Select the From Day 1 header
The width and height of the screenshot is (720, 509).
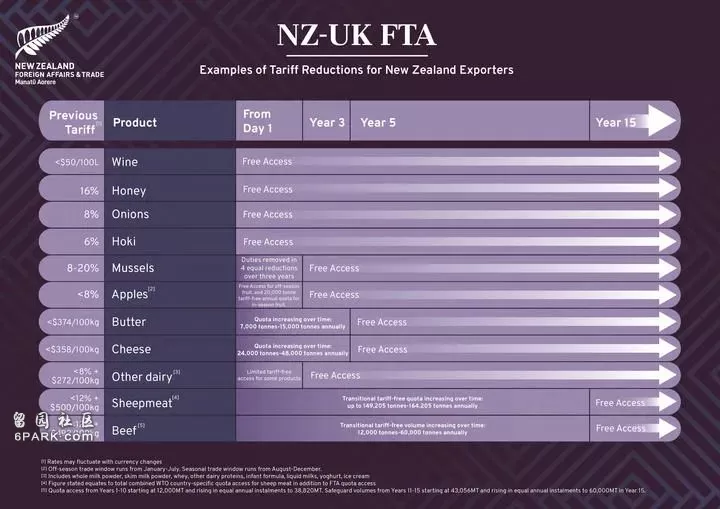tap(257, 121)
